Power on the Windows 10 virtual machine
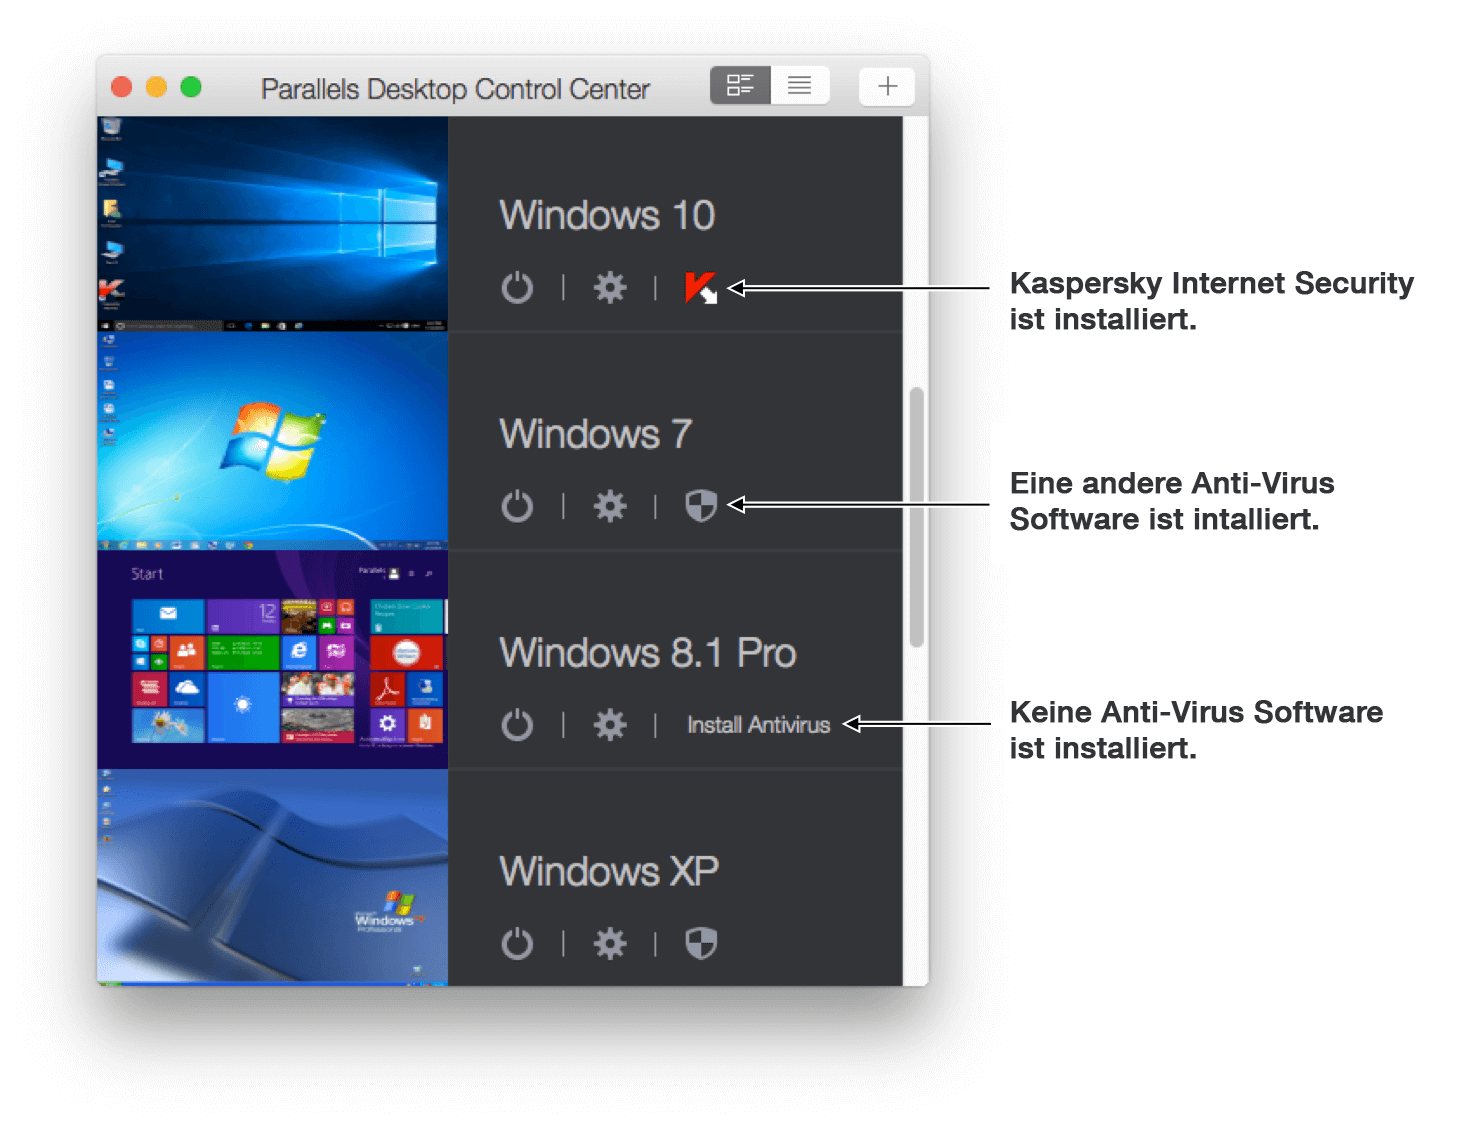 [518, 288]
